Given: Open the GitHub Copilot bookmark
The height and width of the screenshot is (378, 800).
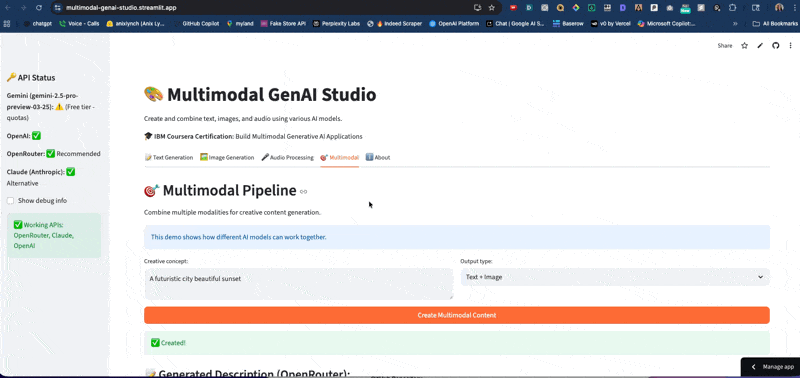Looking at the screenshot, I should [197, 23].
